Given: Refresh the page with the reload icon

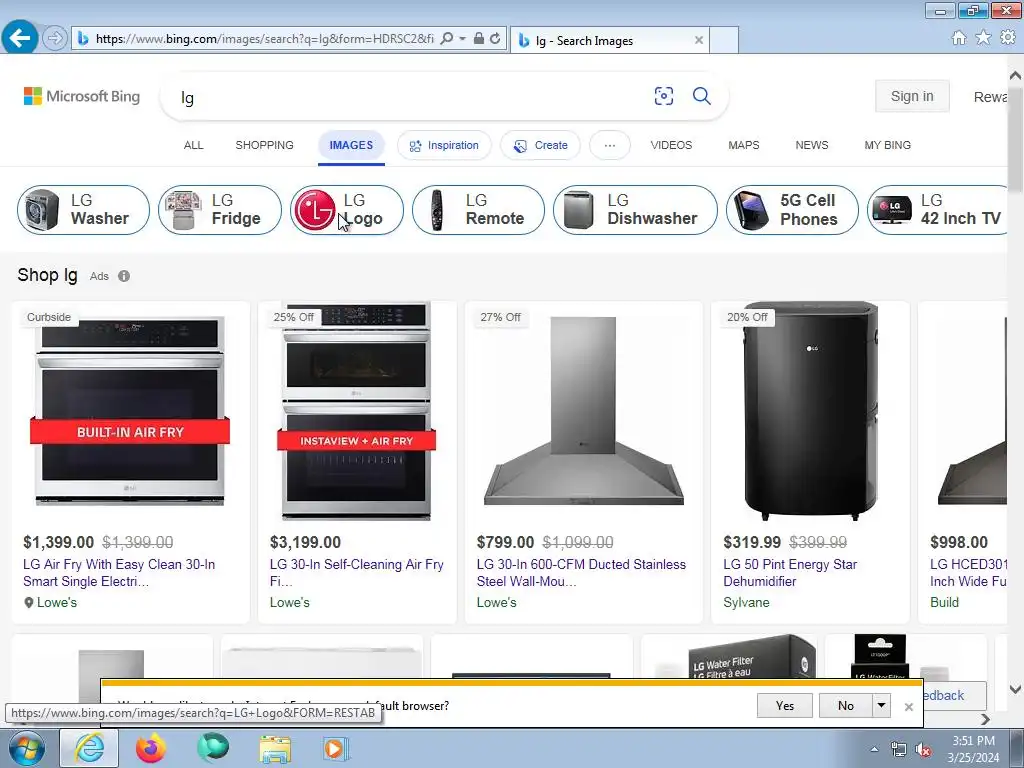Looking at the screenshot, I should (x=495, y=39).
